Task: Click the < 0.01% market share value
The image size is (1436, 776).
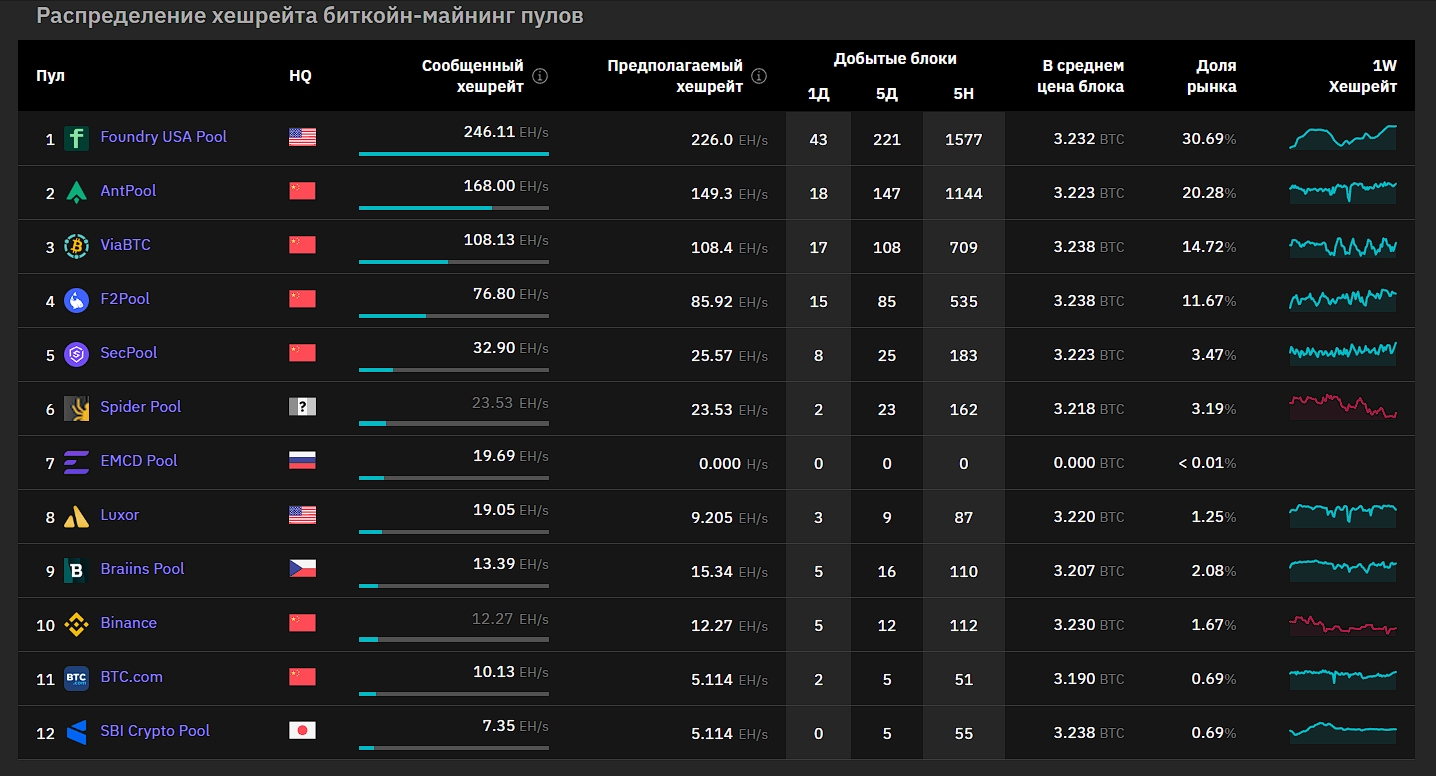Action: pos(1207,463)
